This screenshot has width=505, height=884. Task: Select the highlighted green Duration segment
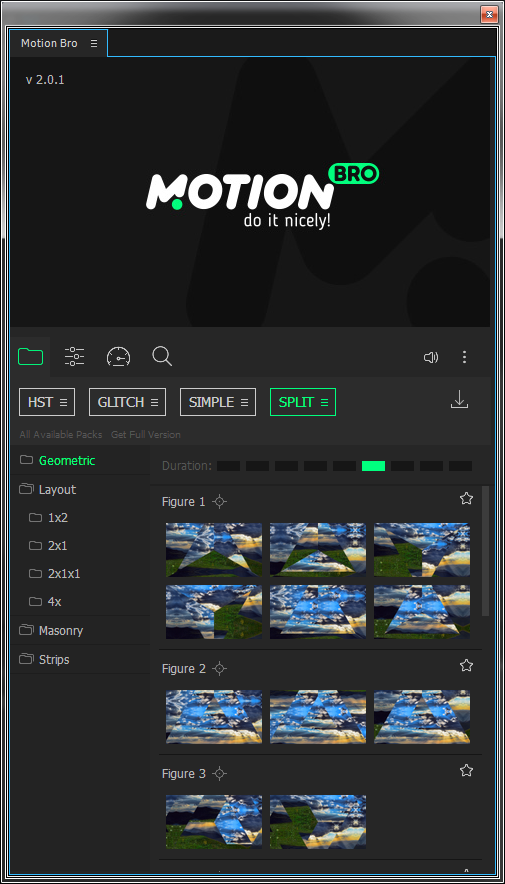[x=373, y=466]
